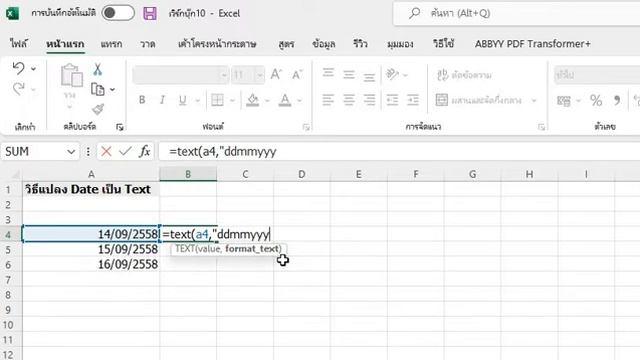Click the Top Align icon
This screenshot has height=360, width=640.
tap(328, 74)
